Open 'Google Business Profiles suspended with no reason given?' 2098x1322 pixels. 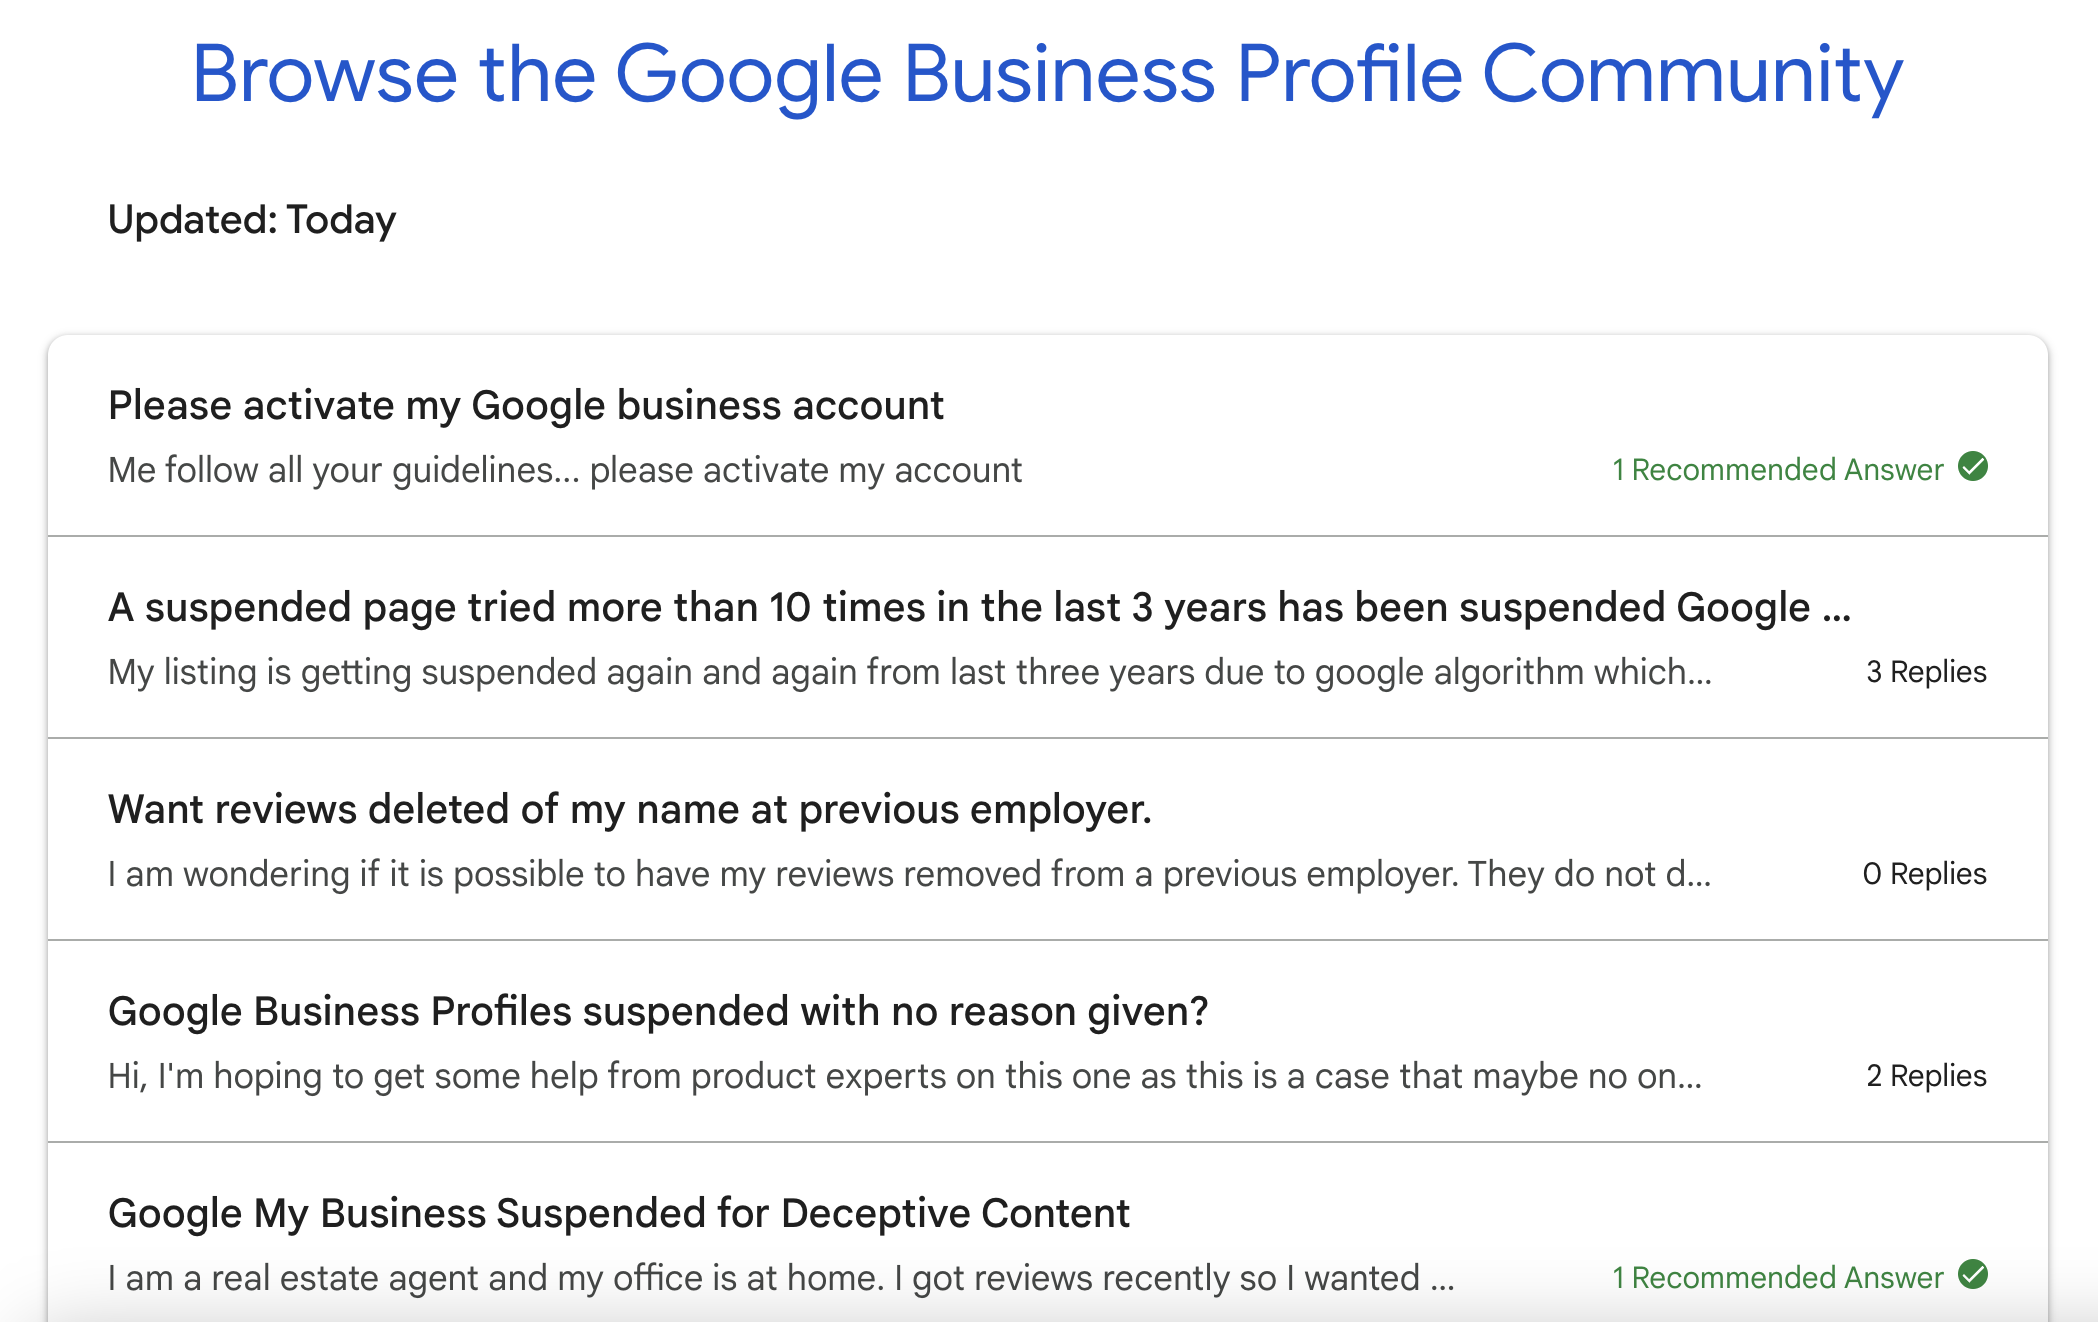point(658,1011)
